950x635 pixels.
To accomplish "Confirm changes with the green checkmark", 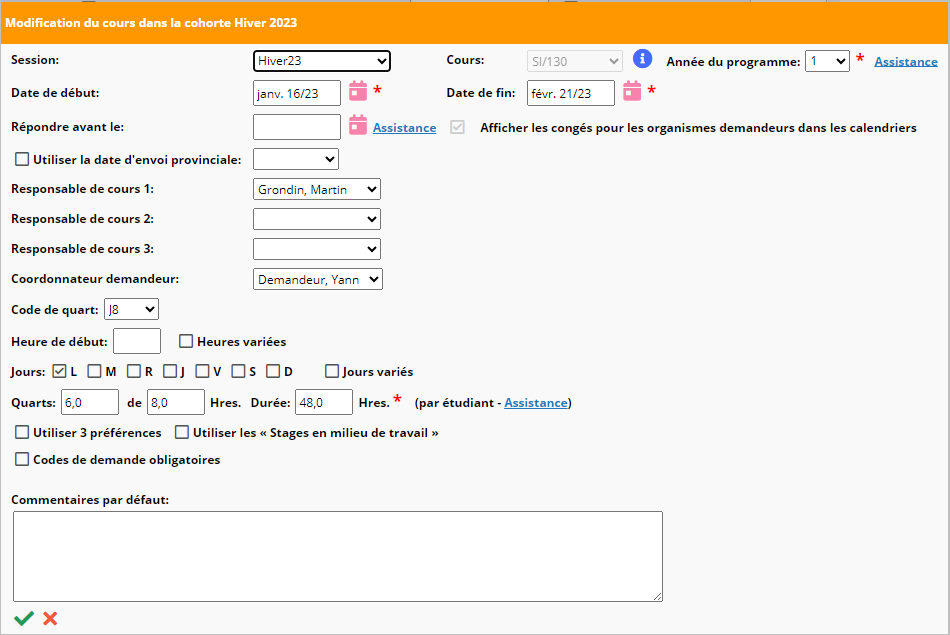I will (x=24, y=618).
